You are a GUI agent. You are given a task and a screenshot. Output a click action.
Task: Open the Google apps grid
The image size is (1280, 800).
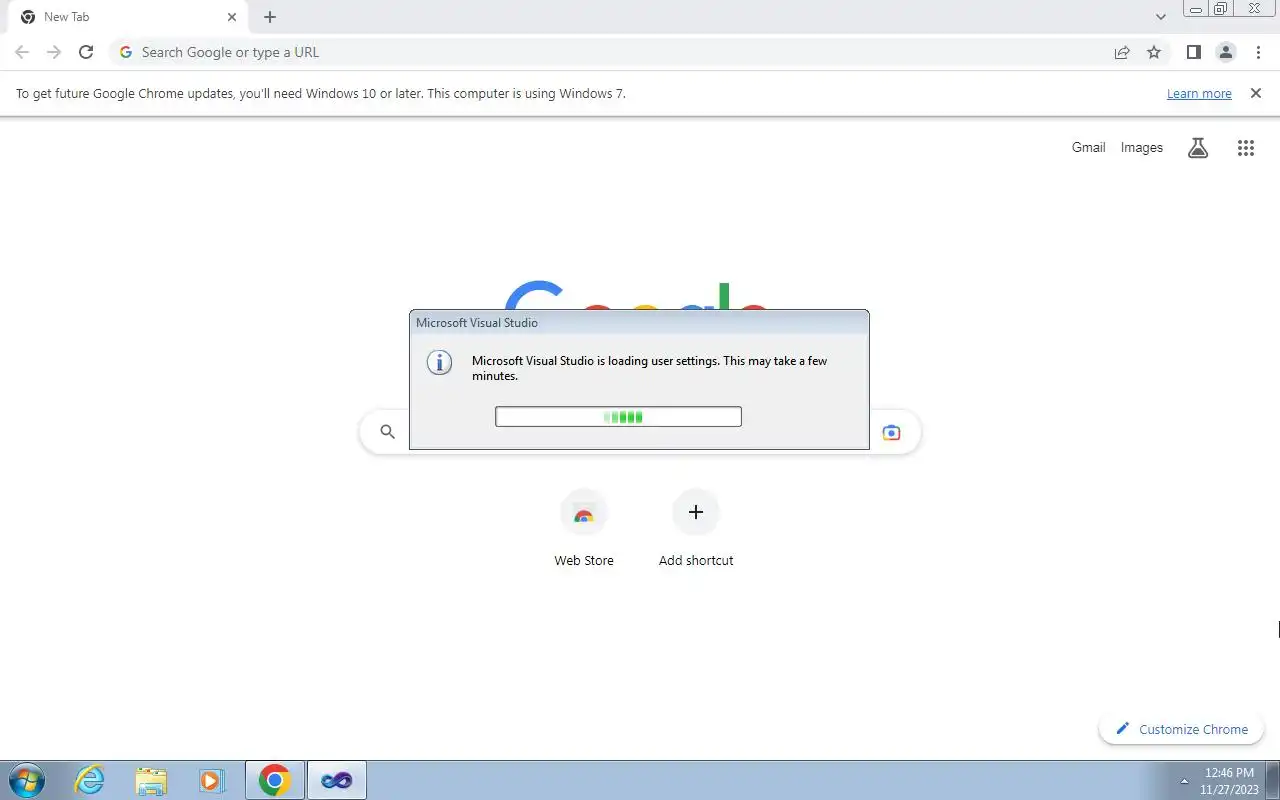(x=1245, y=148)
